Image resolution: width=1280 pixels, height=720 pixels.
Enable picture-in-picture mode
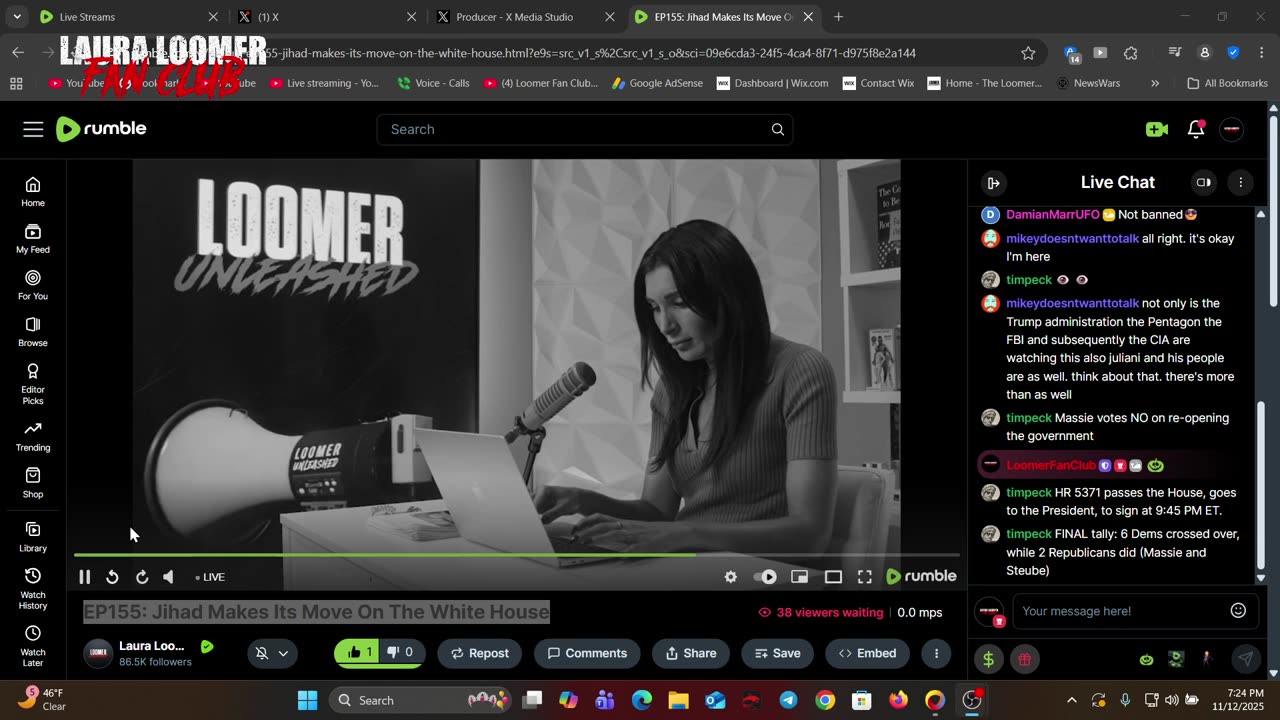[799, 577]
